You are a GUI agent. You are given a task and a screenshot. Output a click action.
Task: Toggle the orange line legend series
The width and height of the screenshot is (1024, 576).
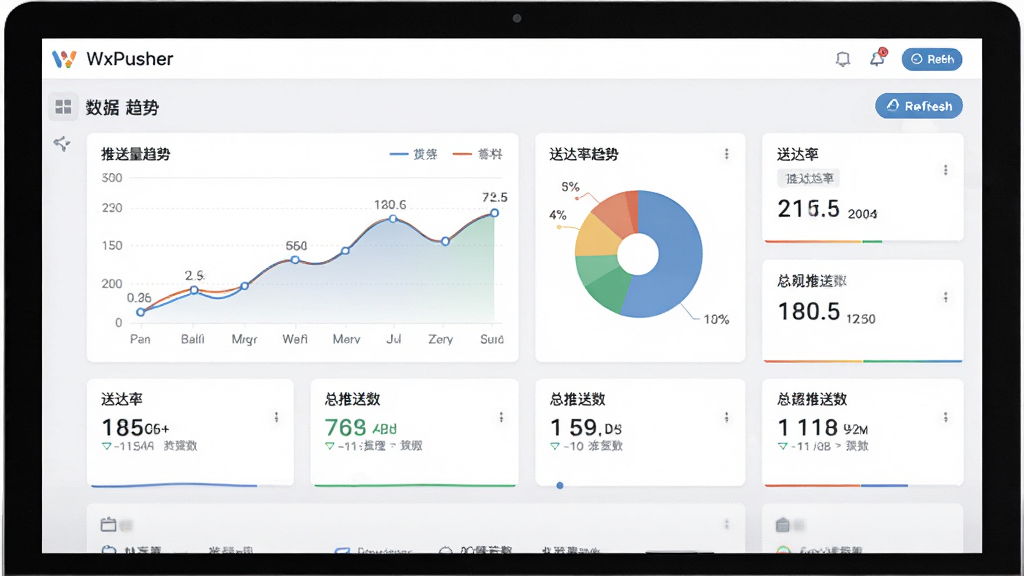[x=478, y=154]
